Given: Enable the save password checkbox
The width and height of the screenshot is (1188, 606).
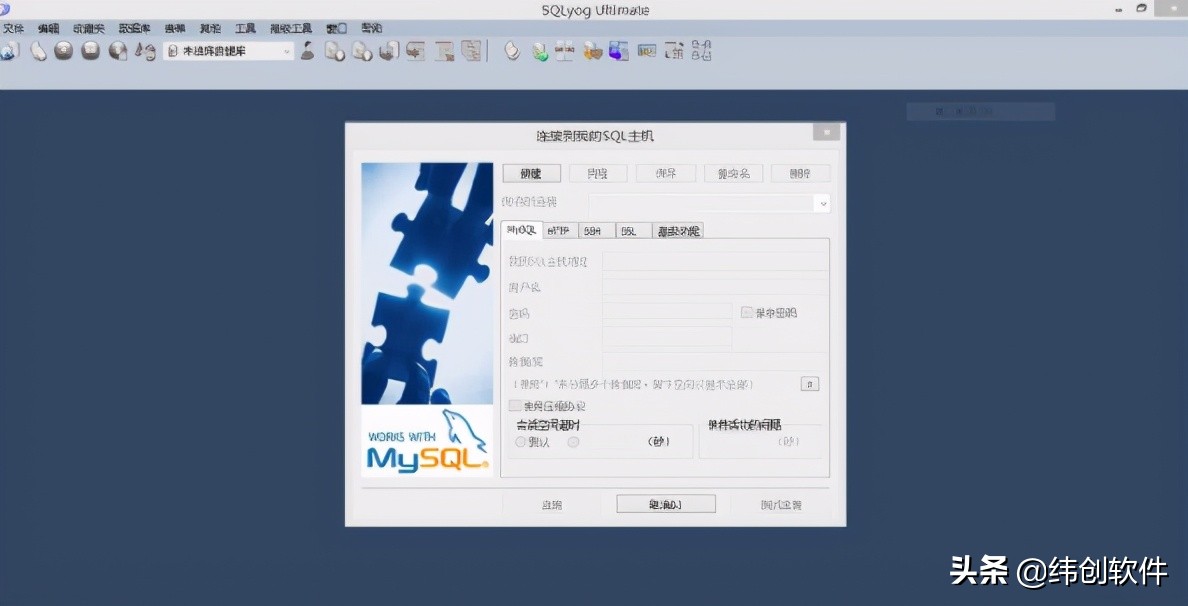Looking at the screenshot, I should 745,312.
